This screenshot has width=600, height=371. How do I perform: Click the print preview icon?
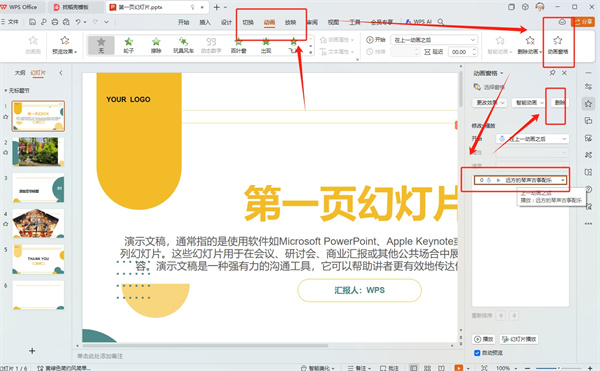pos(66,22)
